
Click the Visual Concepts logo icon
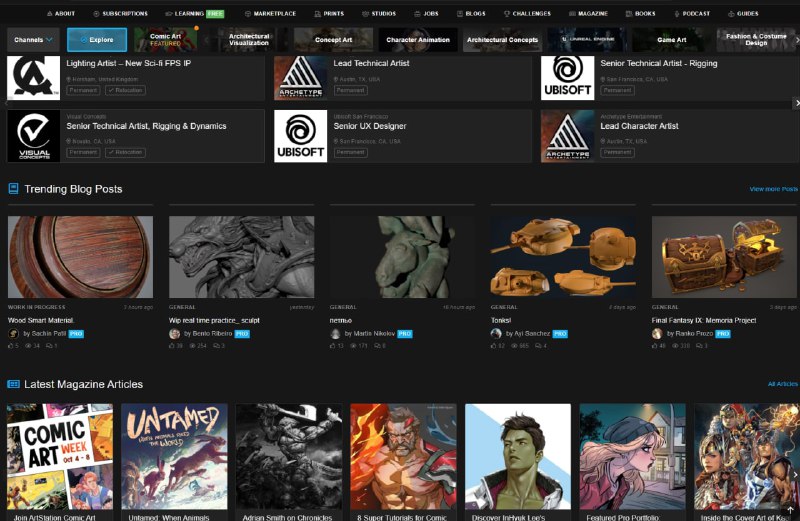point(34,136)
